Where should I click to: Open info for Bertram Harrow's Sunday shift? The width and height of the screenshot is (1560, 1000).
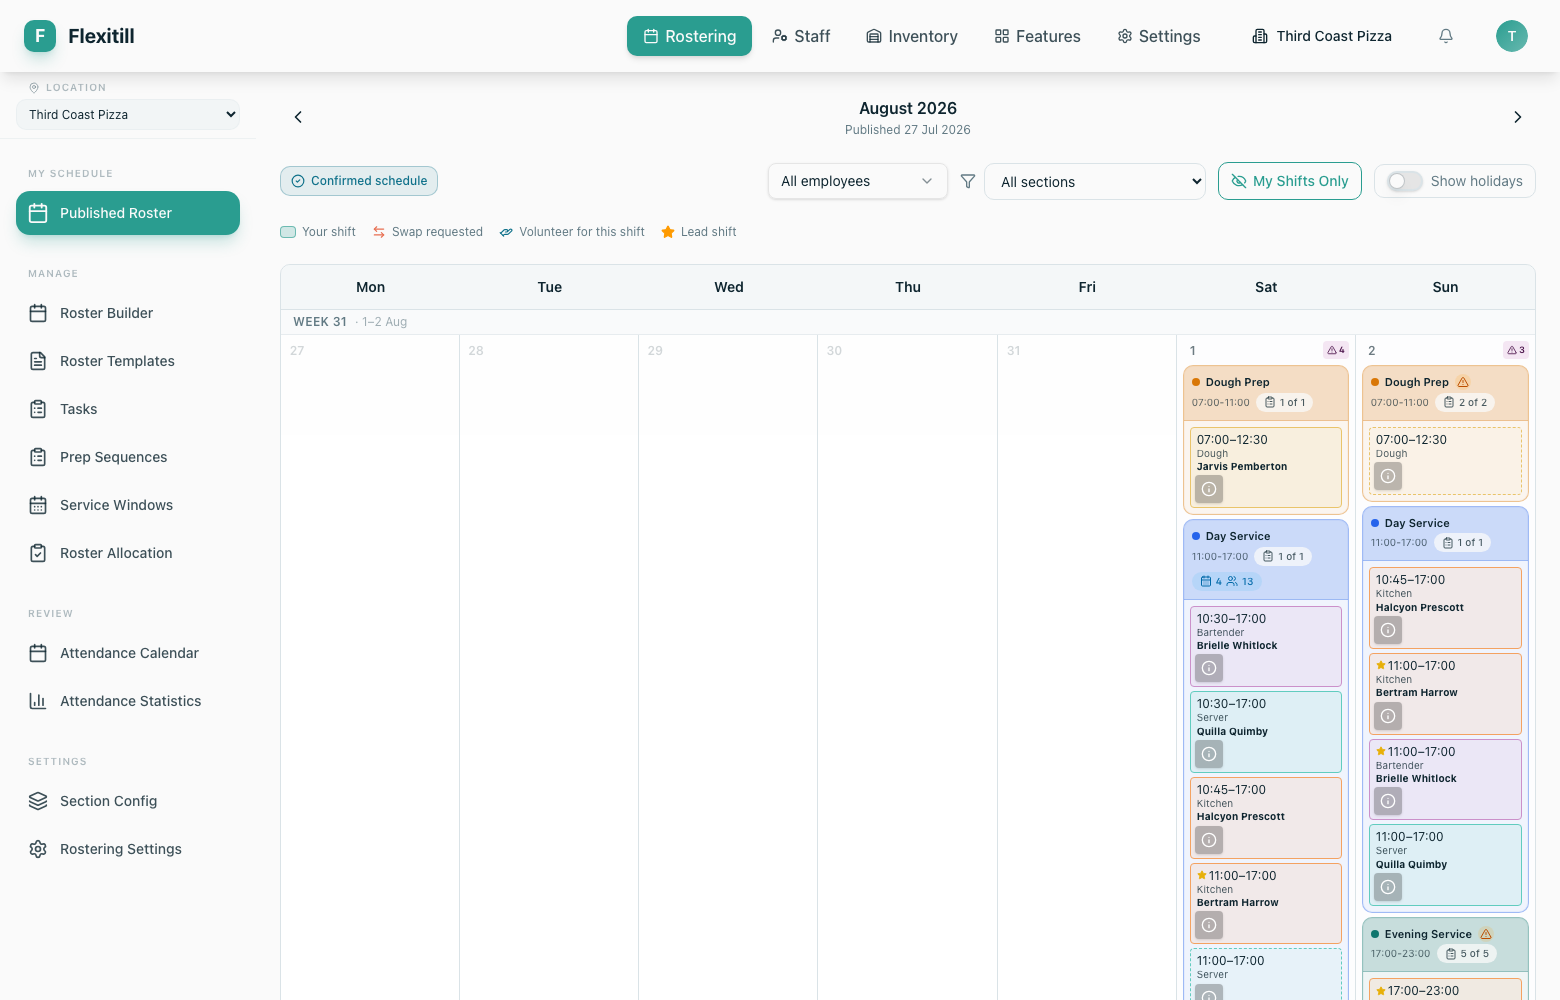tap(1388, 716)
